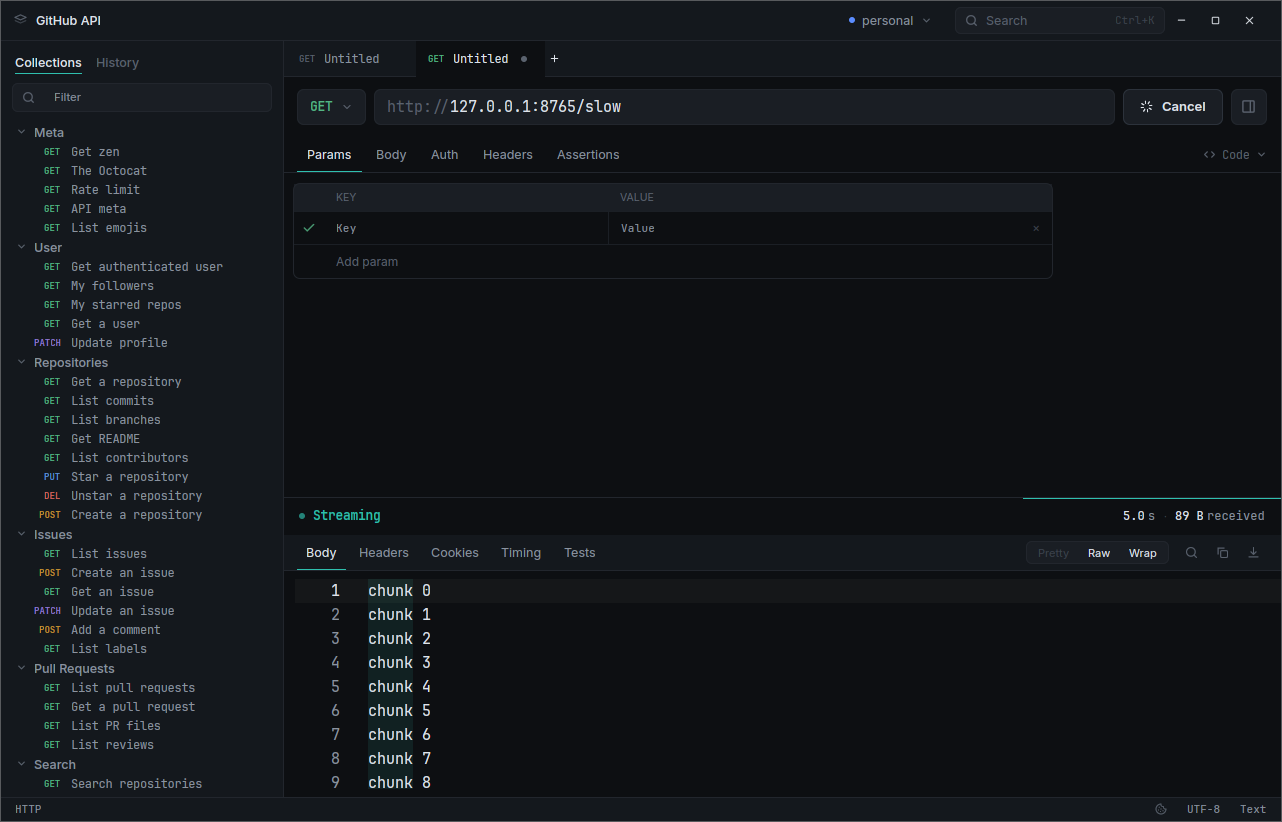
Task: Open the GET method dropdown
Action: coord(331,107)
